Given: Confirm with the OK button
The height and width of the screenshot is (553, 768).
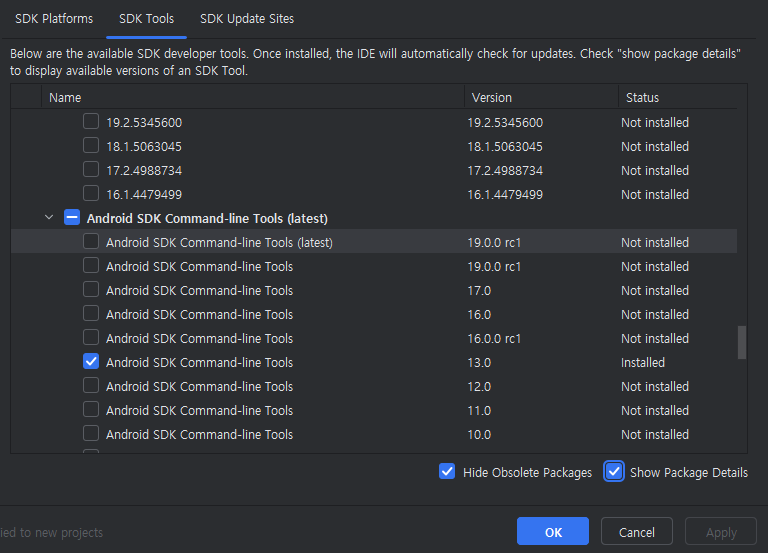Looking at the screenshot, I should pyautogui.click(x=553, y=531).
